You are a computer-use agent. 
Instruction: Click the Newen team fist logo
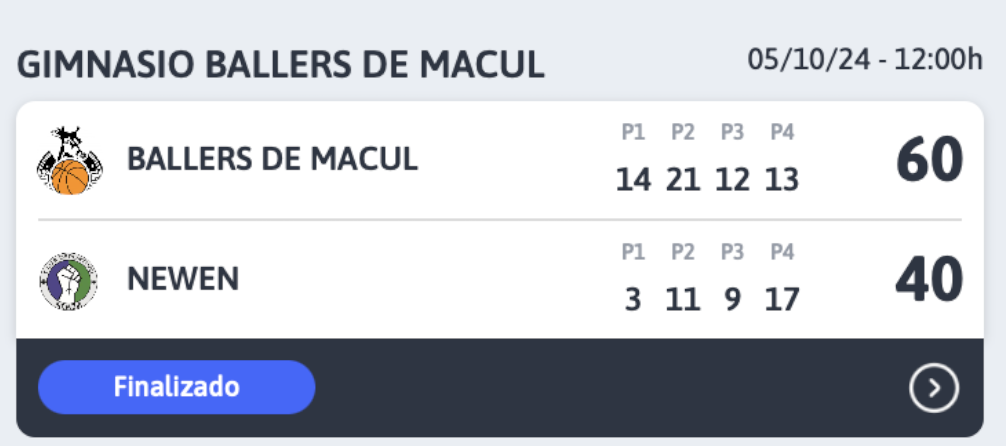[x=69, y=281]
